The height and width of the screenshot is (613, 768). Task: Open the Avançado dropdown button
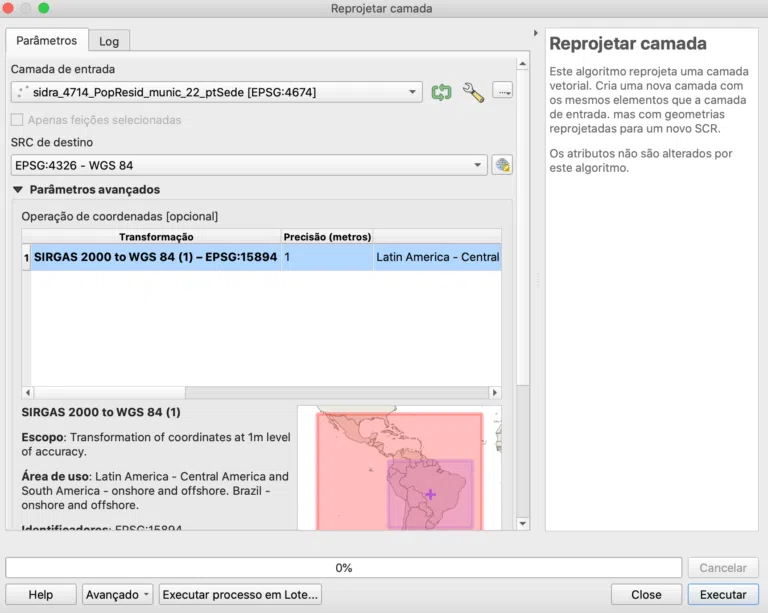click(x=117, y=594)
